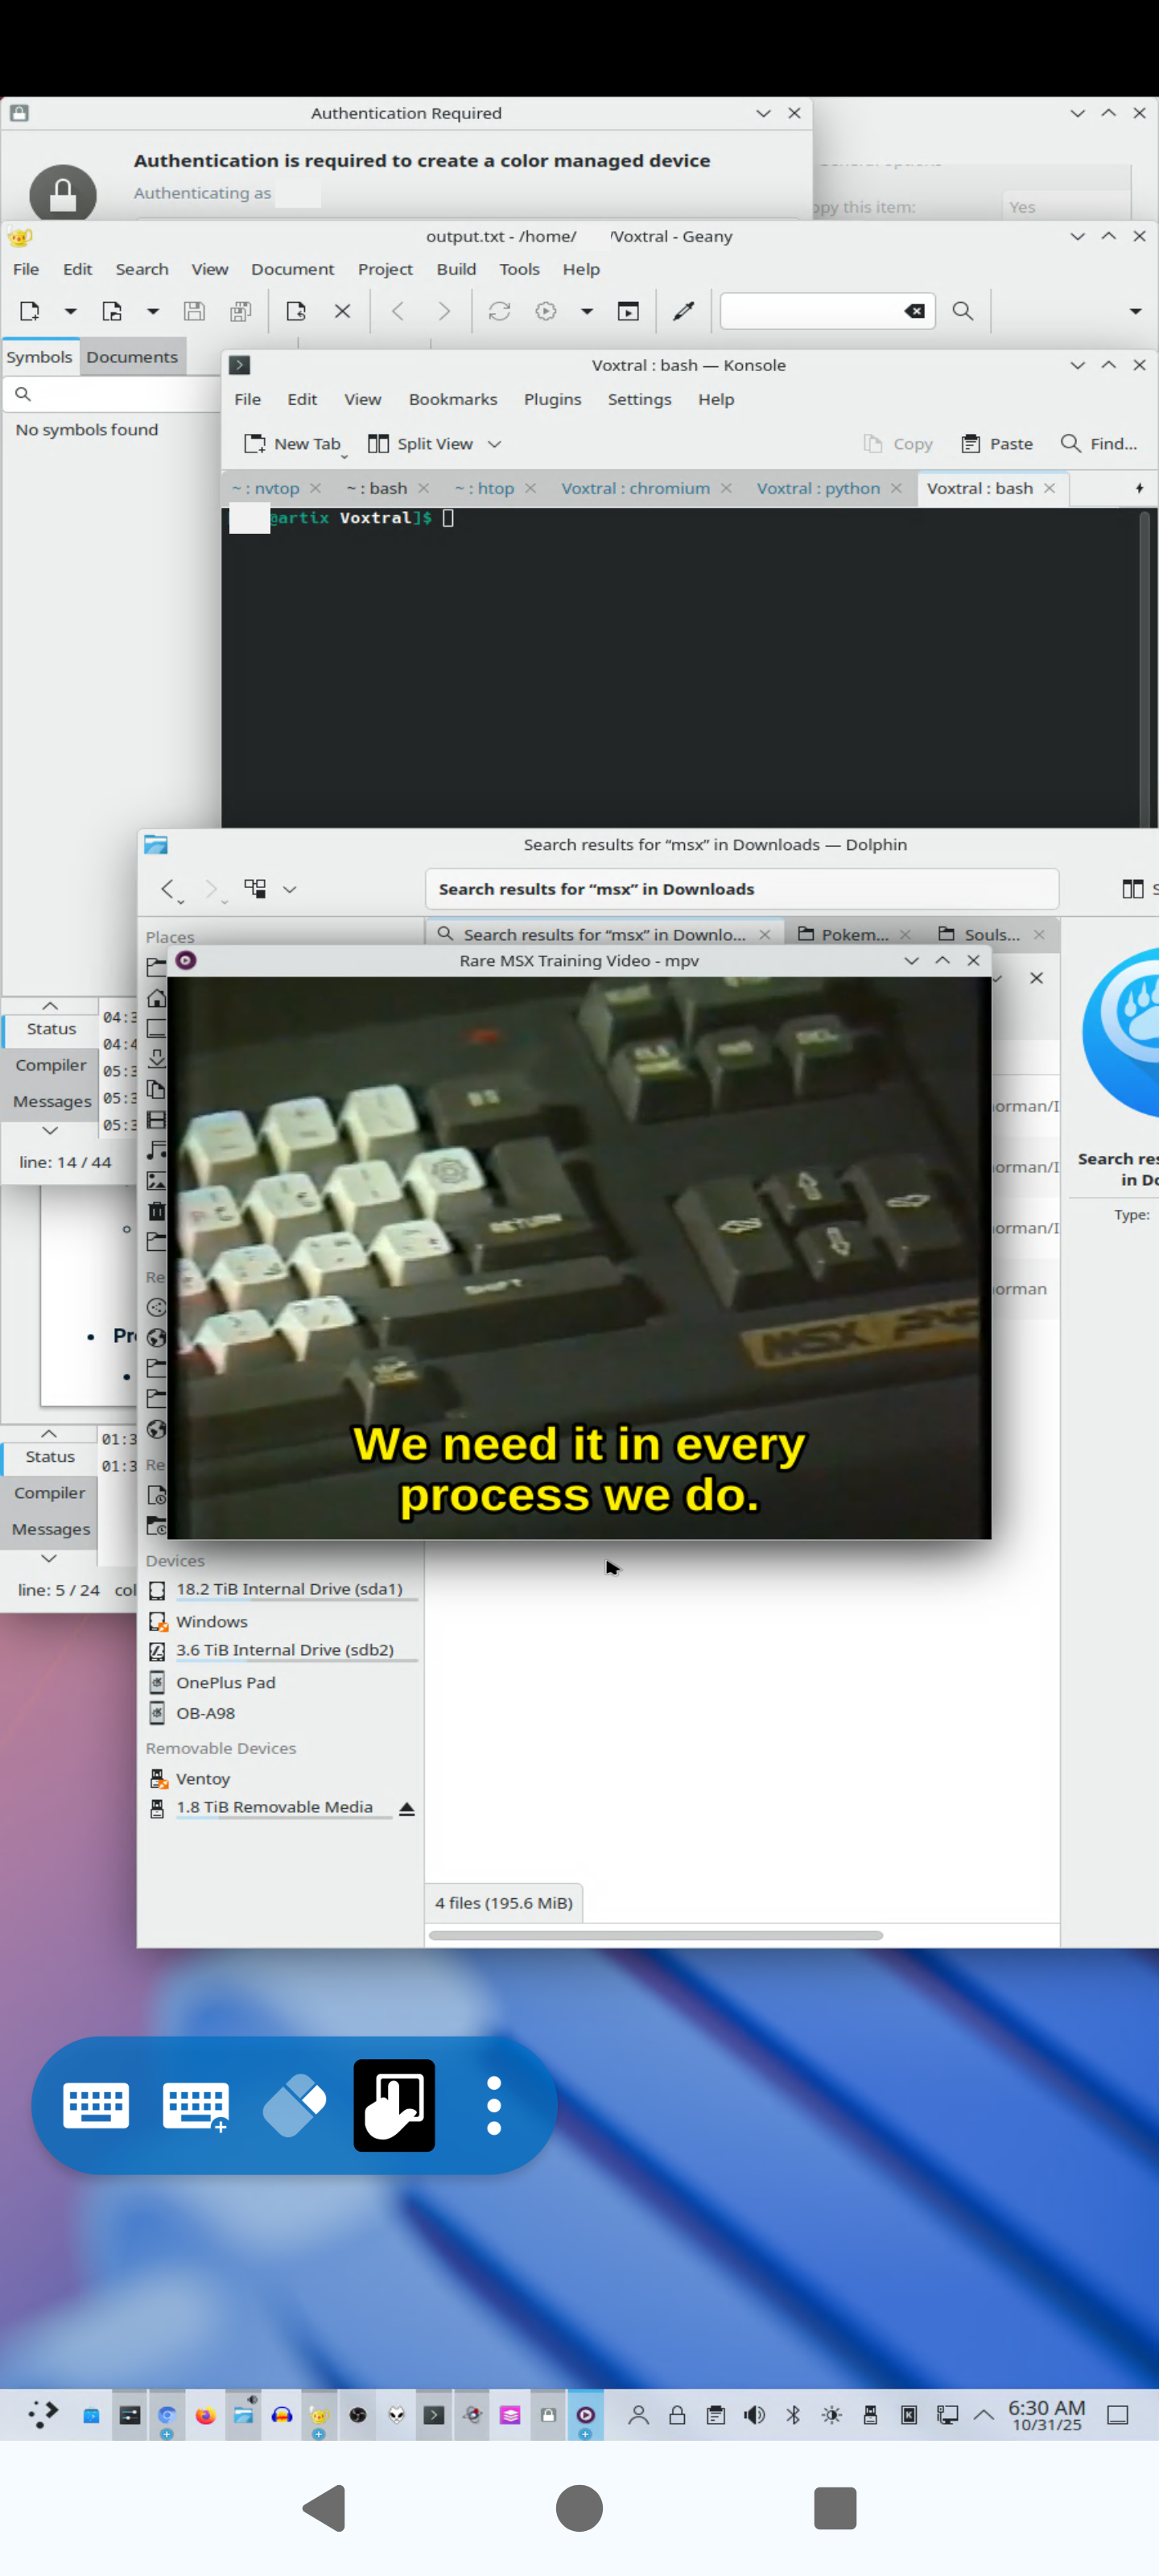The width and height of the screenshot is (1159, 2576).
Task: Open Geany's toolbar overflow arrow
Action: pyautogui.click(x=1136, y=312)
